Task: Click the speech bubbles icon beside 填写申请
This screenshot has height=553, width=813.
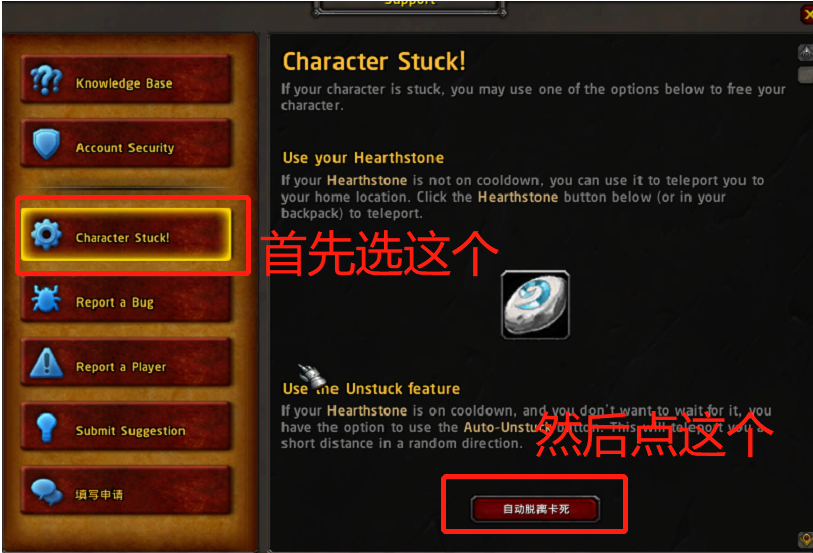Action: pyautogui.click(x=46, y=491)
